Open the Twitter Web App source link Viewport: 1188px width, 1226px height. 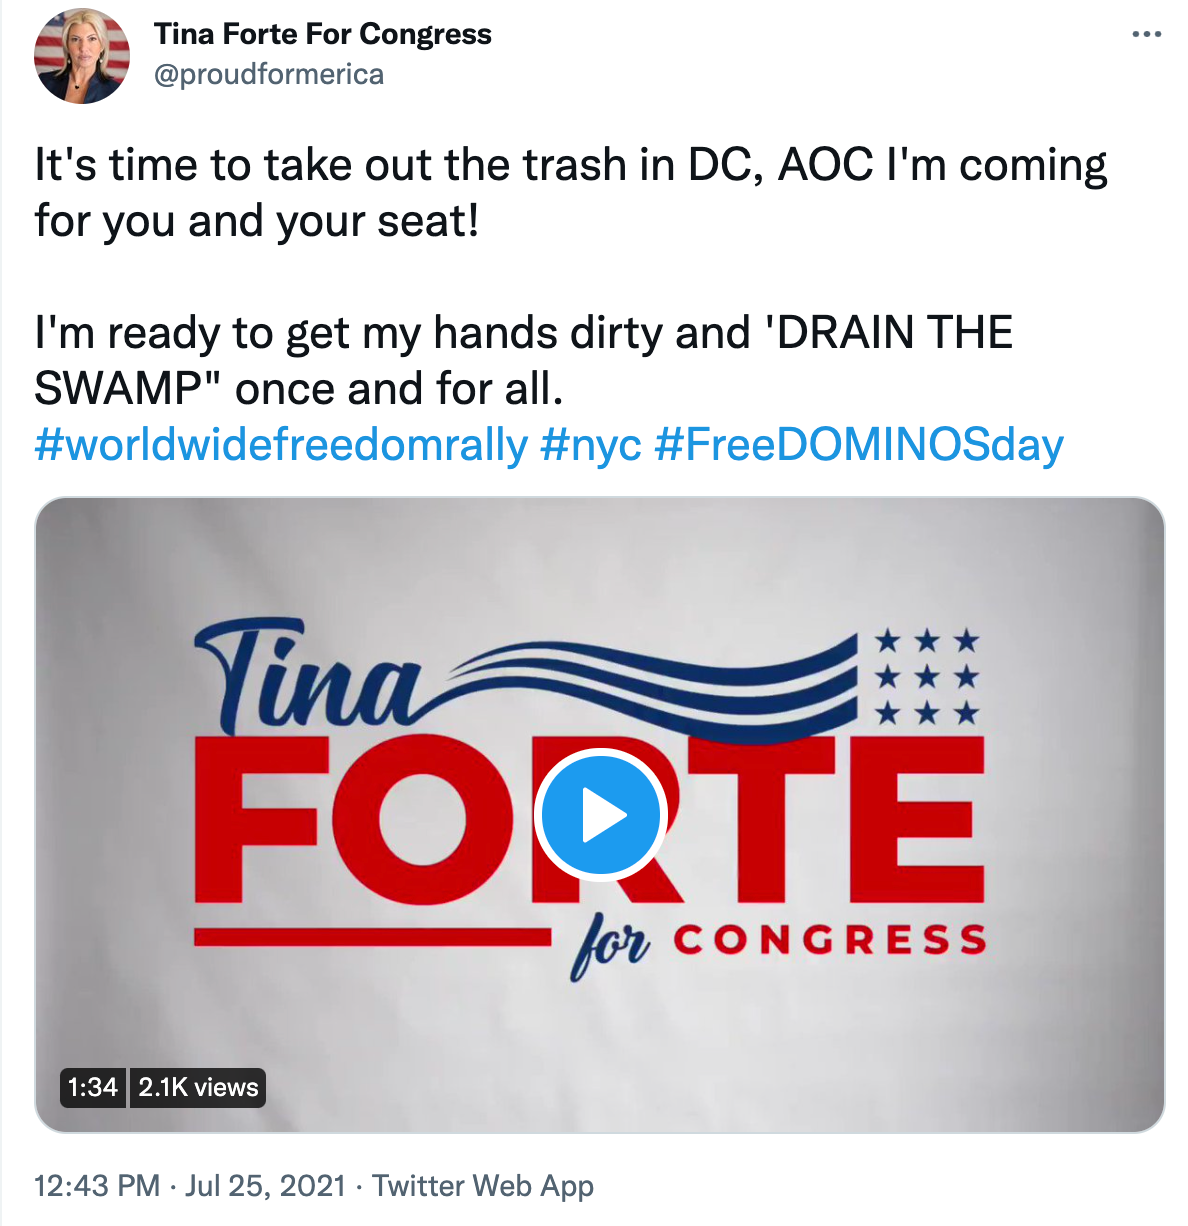(483, 1186)
